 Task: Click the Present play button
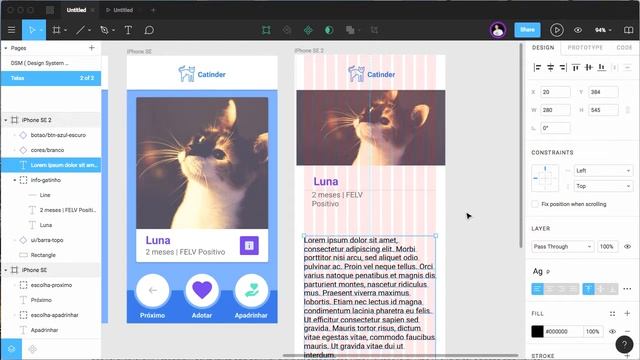point(556,30)
